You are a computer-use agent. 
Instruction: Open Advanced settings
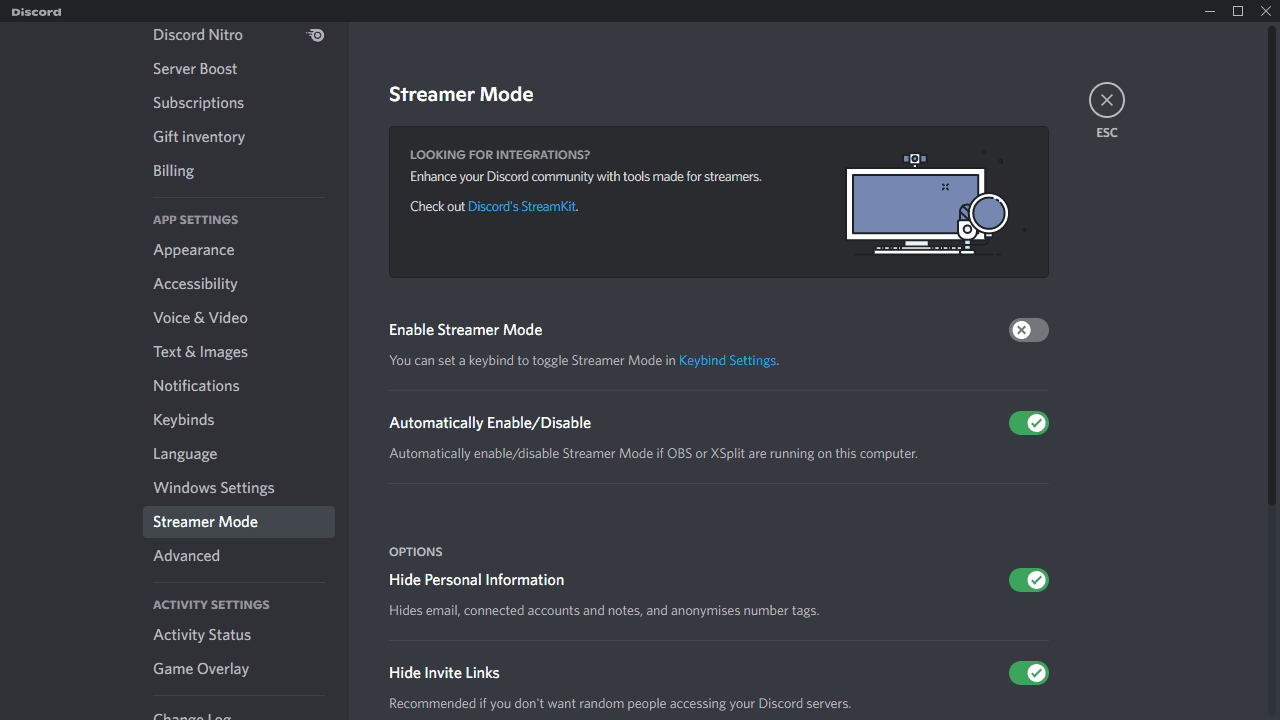click(238, 556)
